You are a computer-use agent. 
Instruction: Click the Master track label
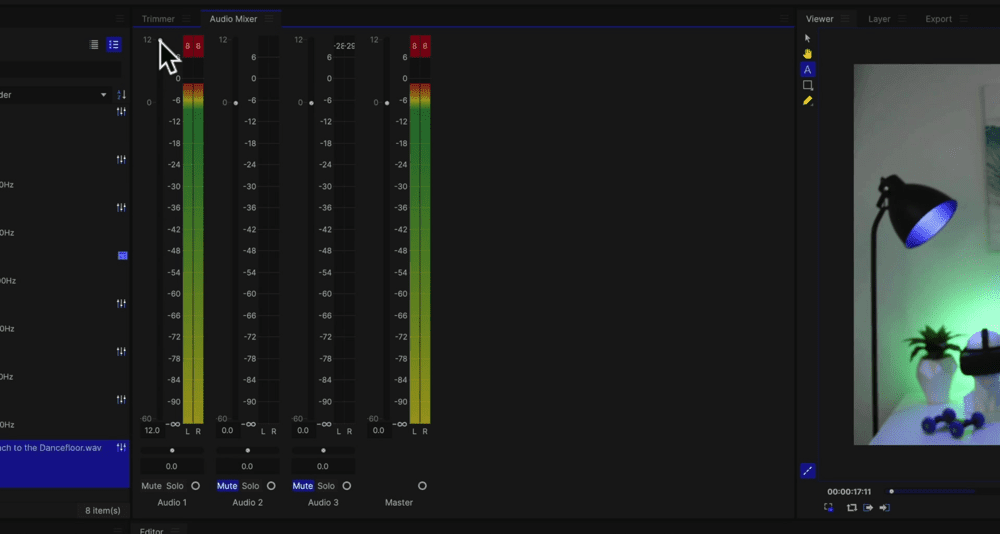(399, 503)
